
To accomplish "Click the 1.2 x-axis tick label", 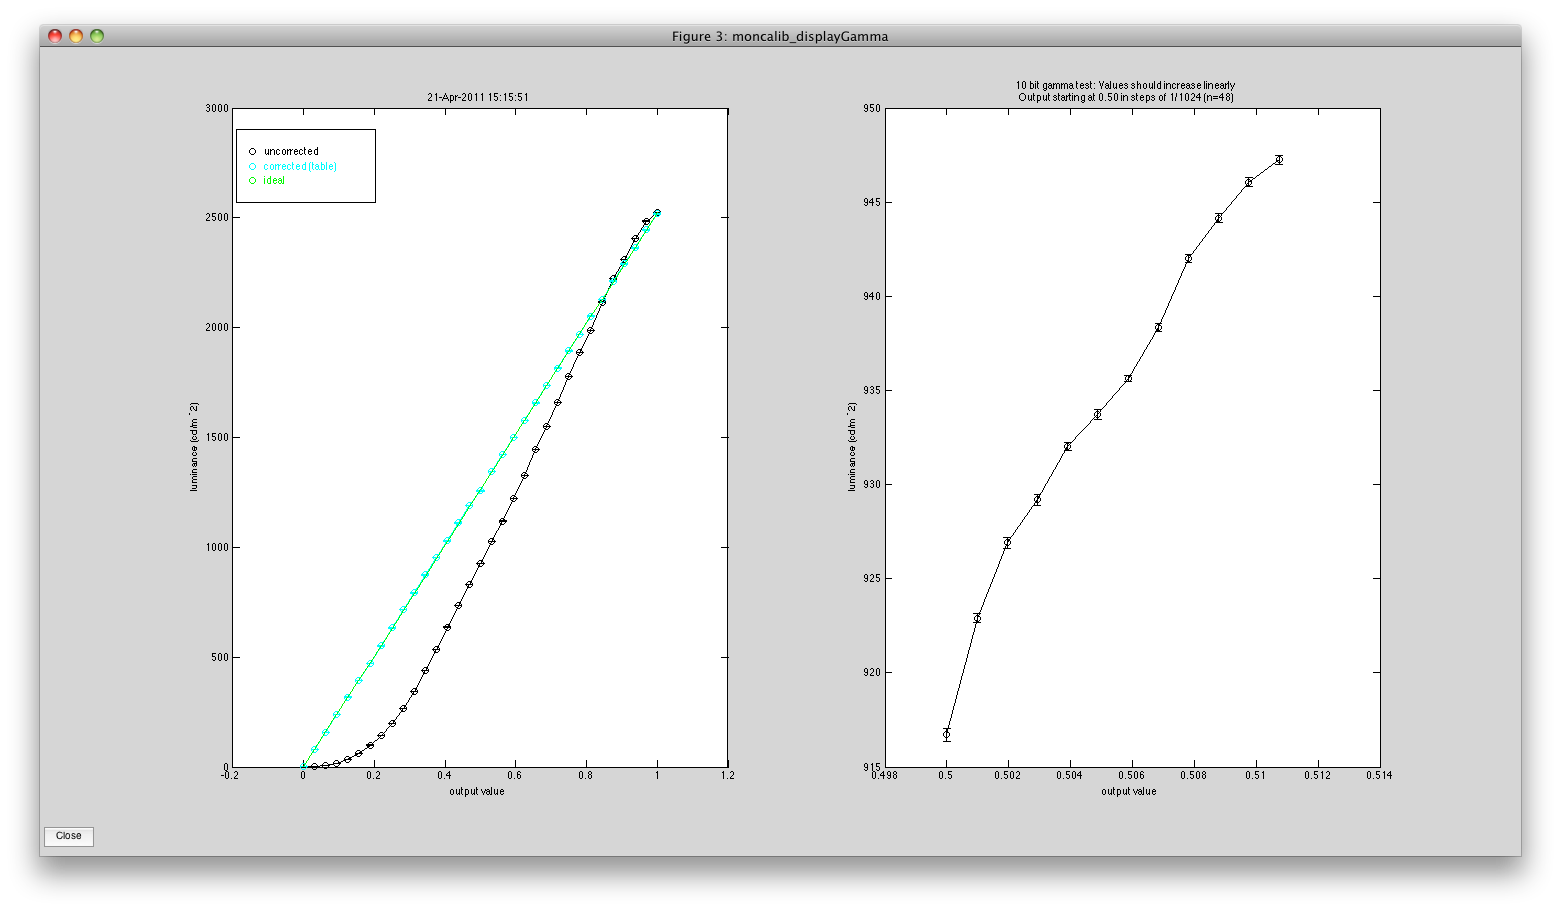I will (x=728, y=776).
